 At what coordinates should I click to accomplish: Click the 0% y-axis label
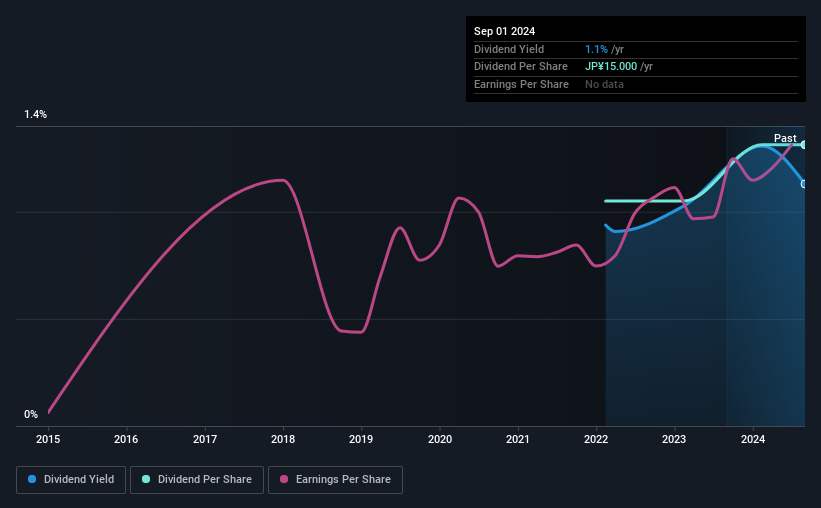click(x=31, y=414)
